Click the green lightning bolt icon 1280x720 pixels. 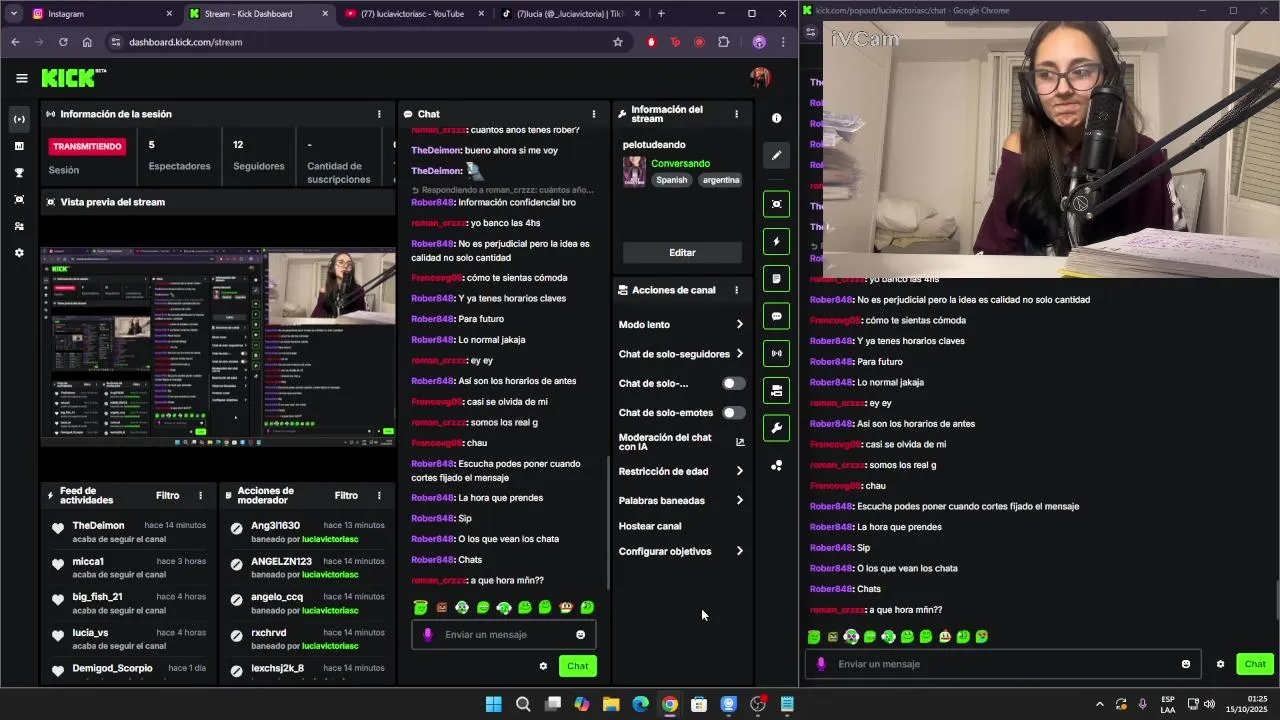pyautogui.click(x=777, y=241)
